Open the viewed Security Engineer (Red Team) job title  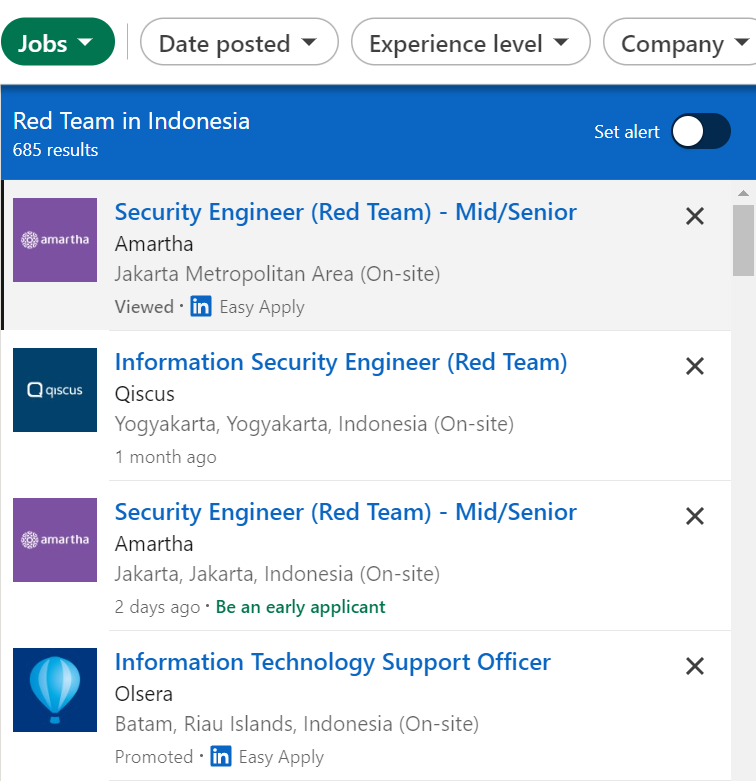tap(346, 212)
